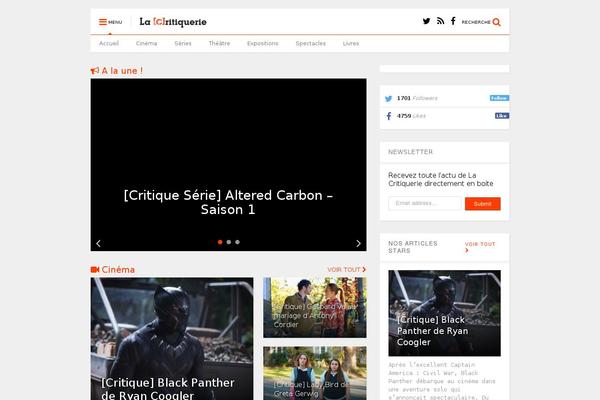The image size is (600, 400).
Task: Open the Recherche magnifier icon
Action: click(x=496, y=22)
